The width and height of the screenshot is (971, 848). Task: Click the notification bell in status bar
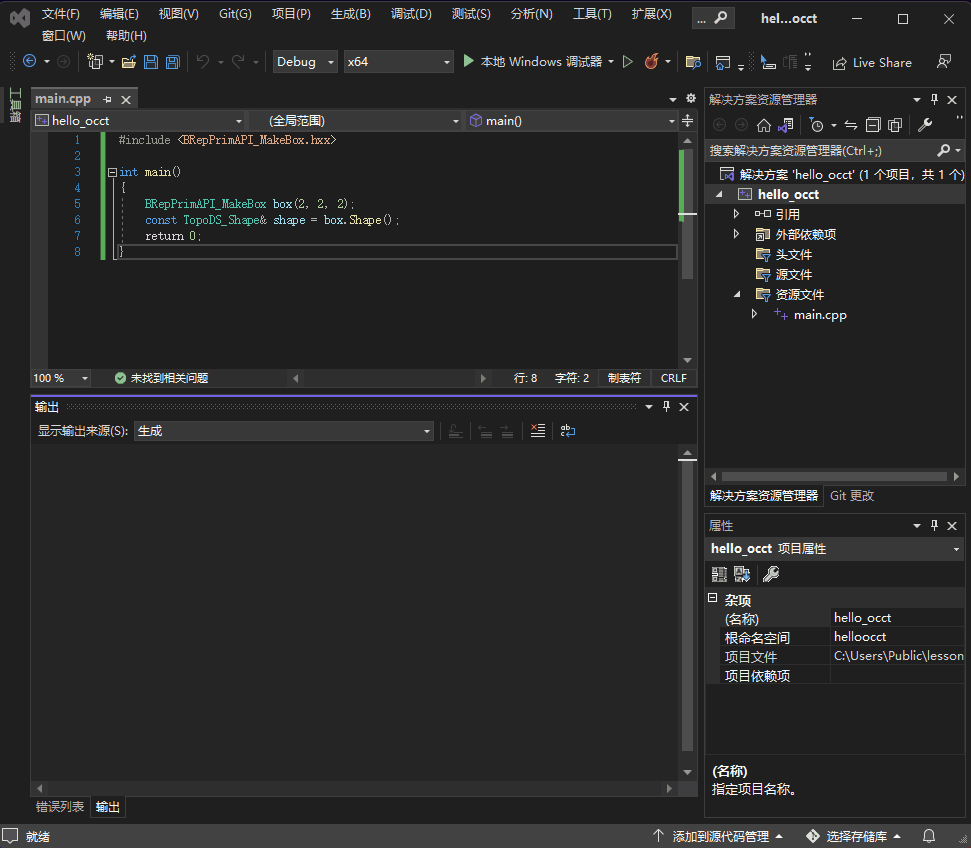point(929,836)
